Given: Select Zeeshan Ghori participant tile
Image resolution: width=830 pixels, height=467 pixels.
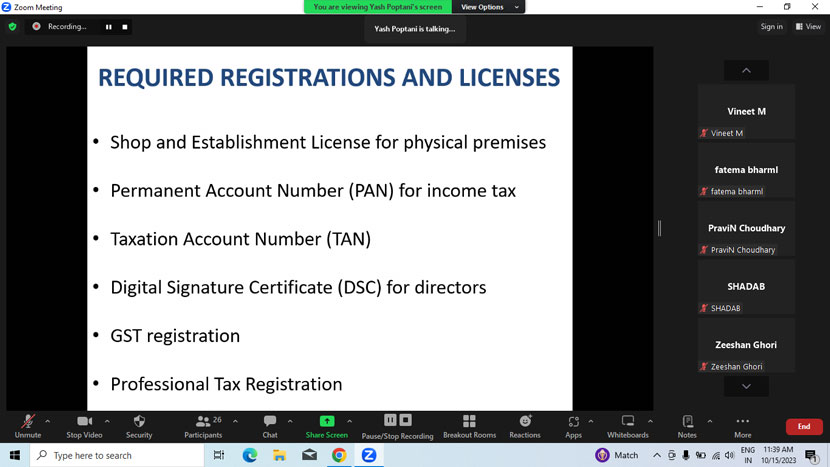Looking at the screenshot, I should [746, 345].
